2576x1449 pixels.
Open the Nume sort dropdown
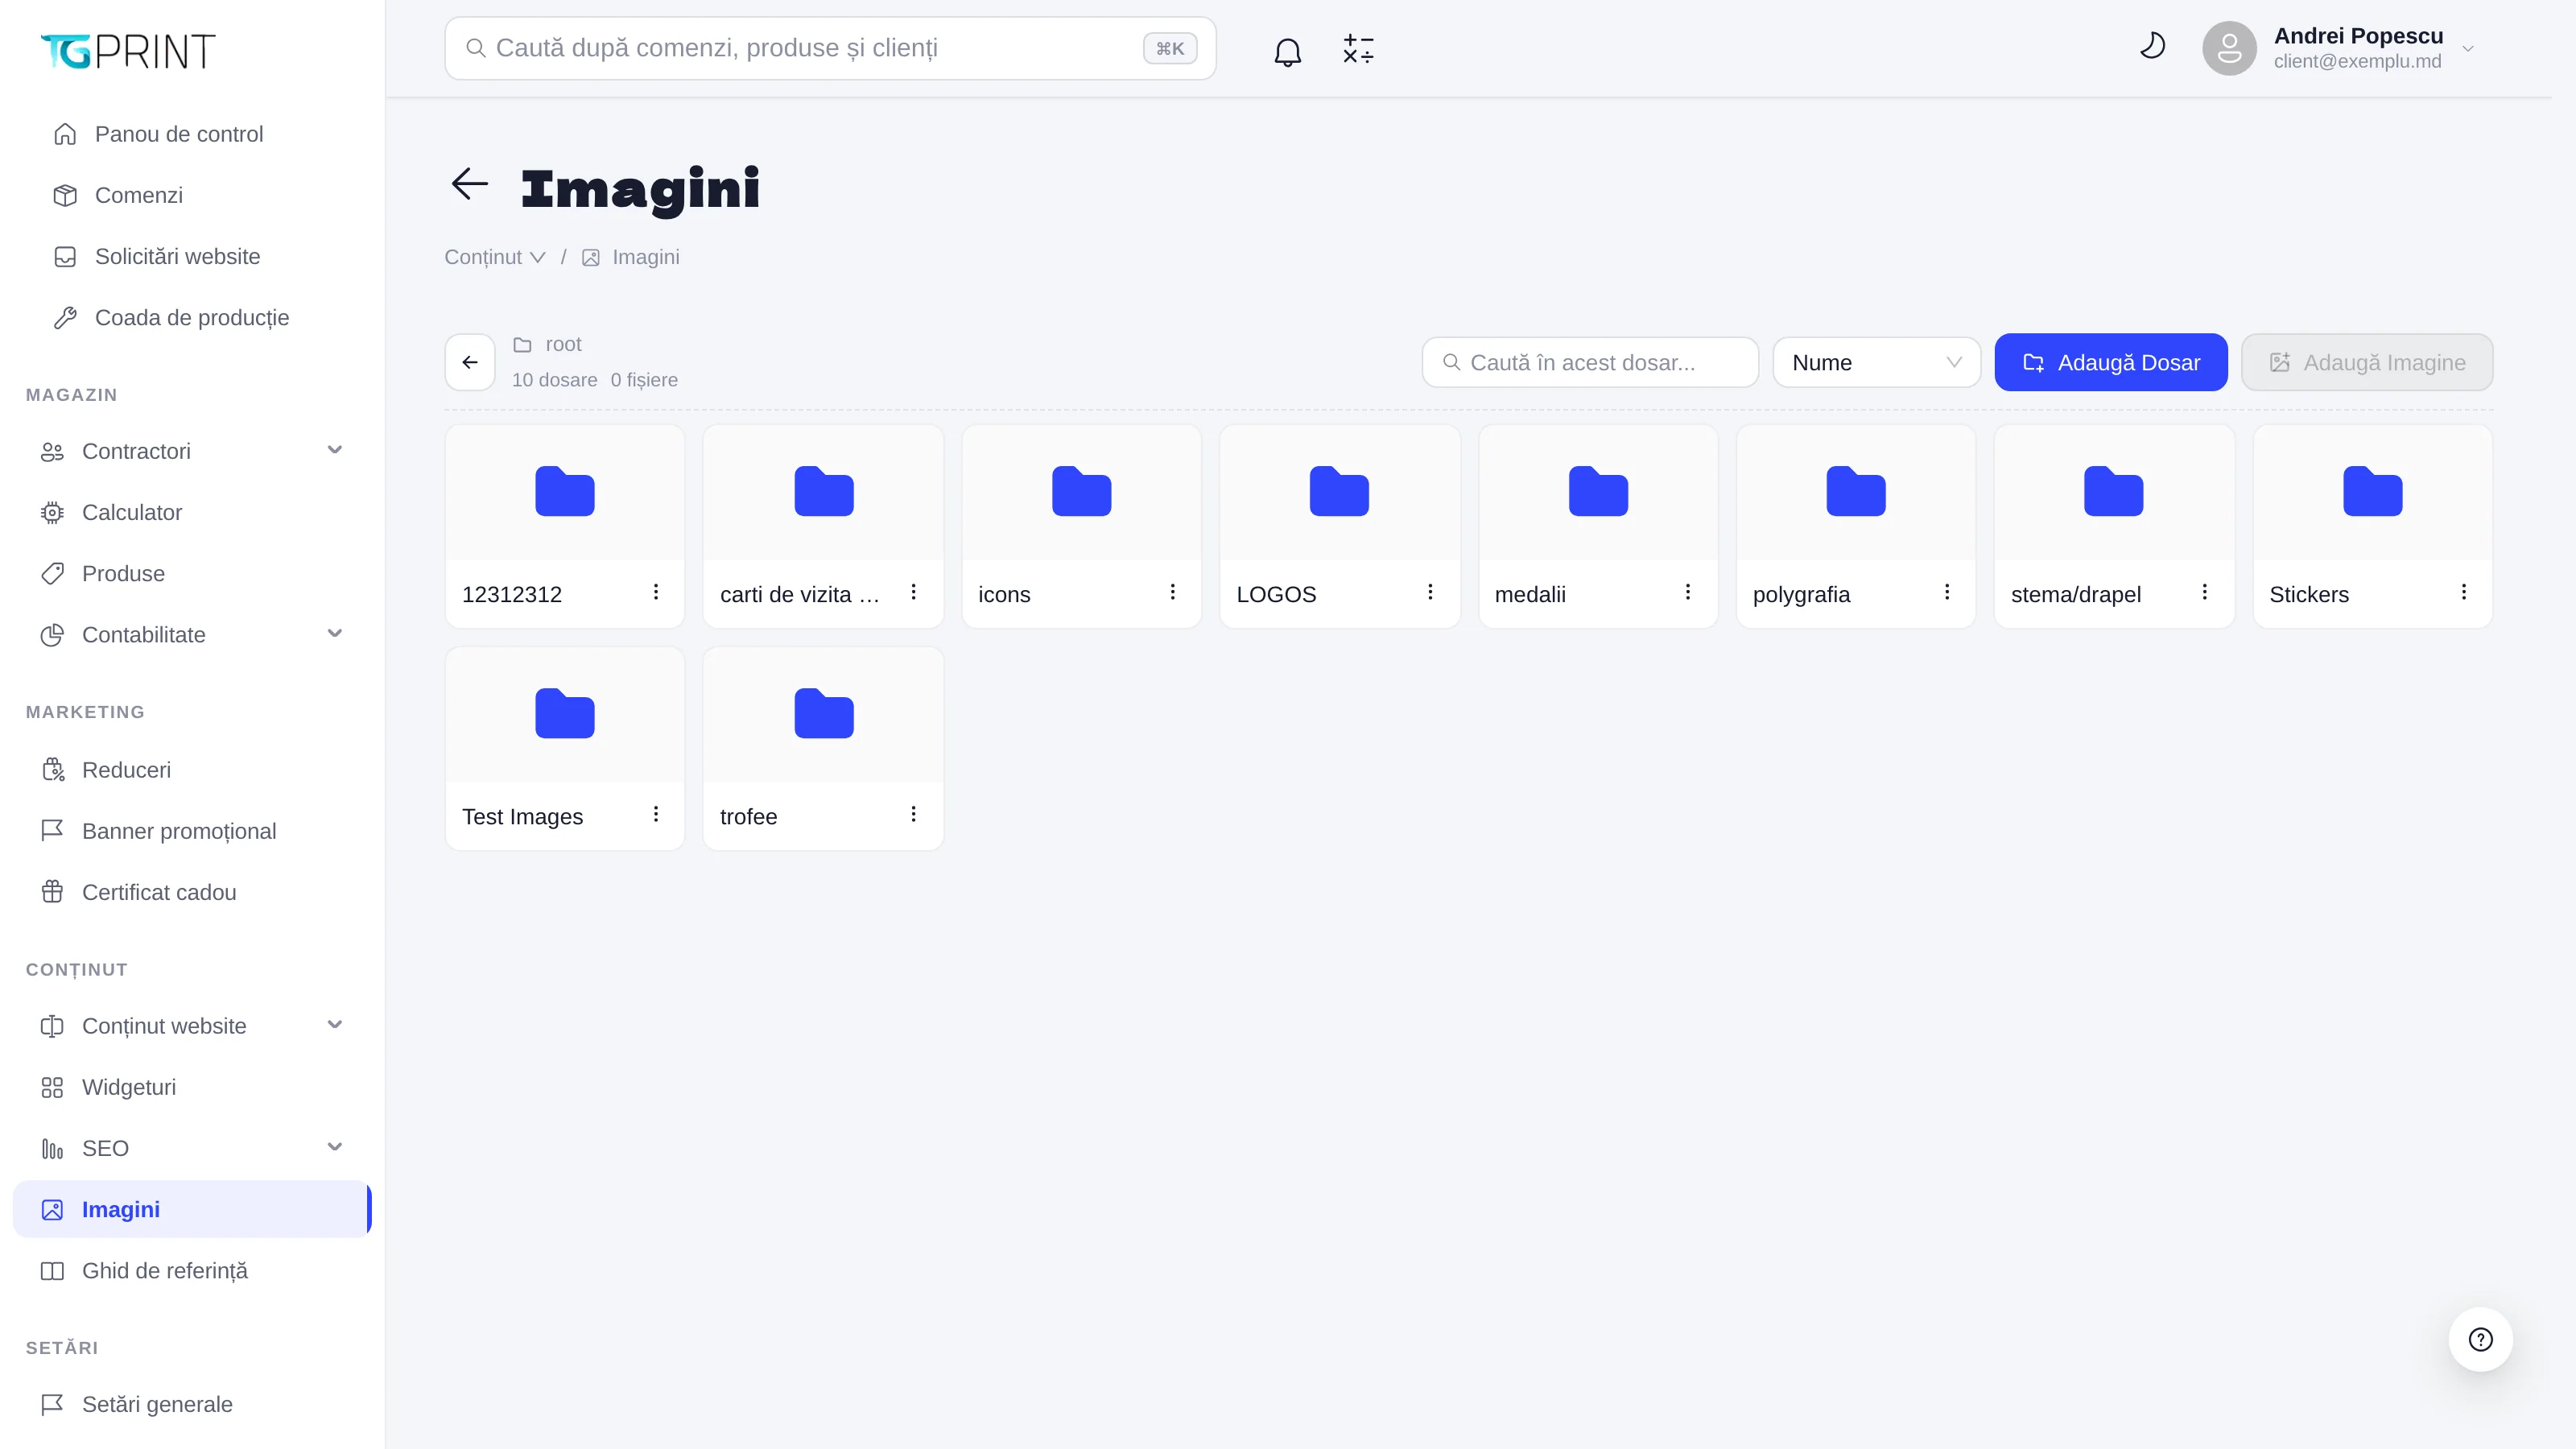click(x=1876, y=362)
